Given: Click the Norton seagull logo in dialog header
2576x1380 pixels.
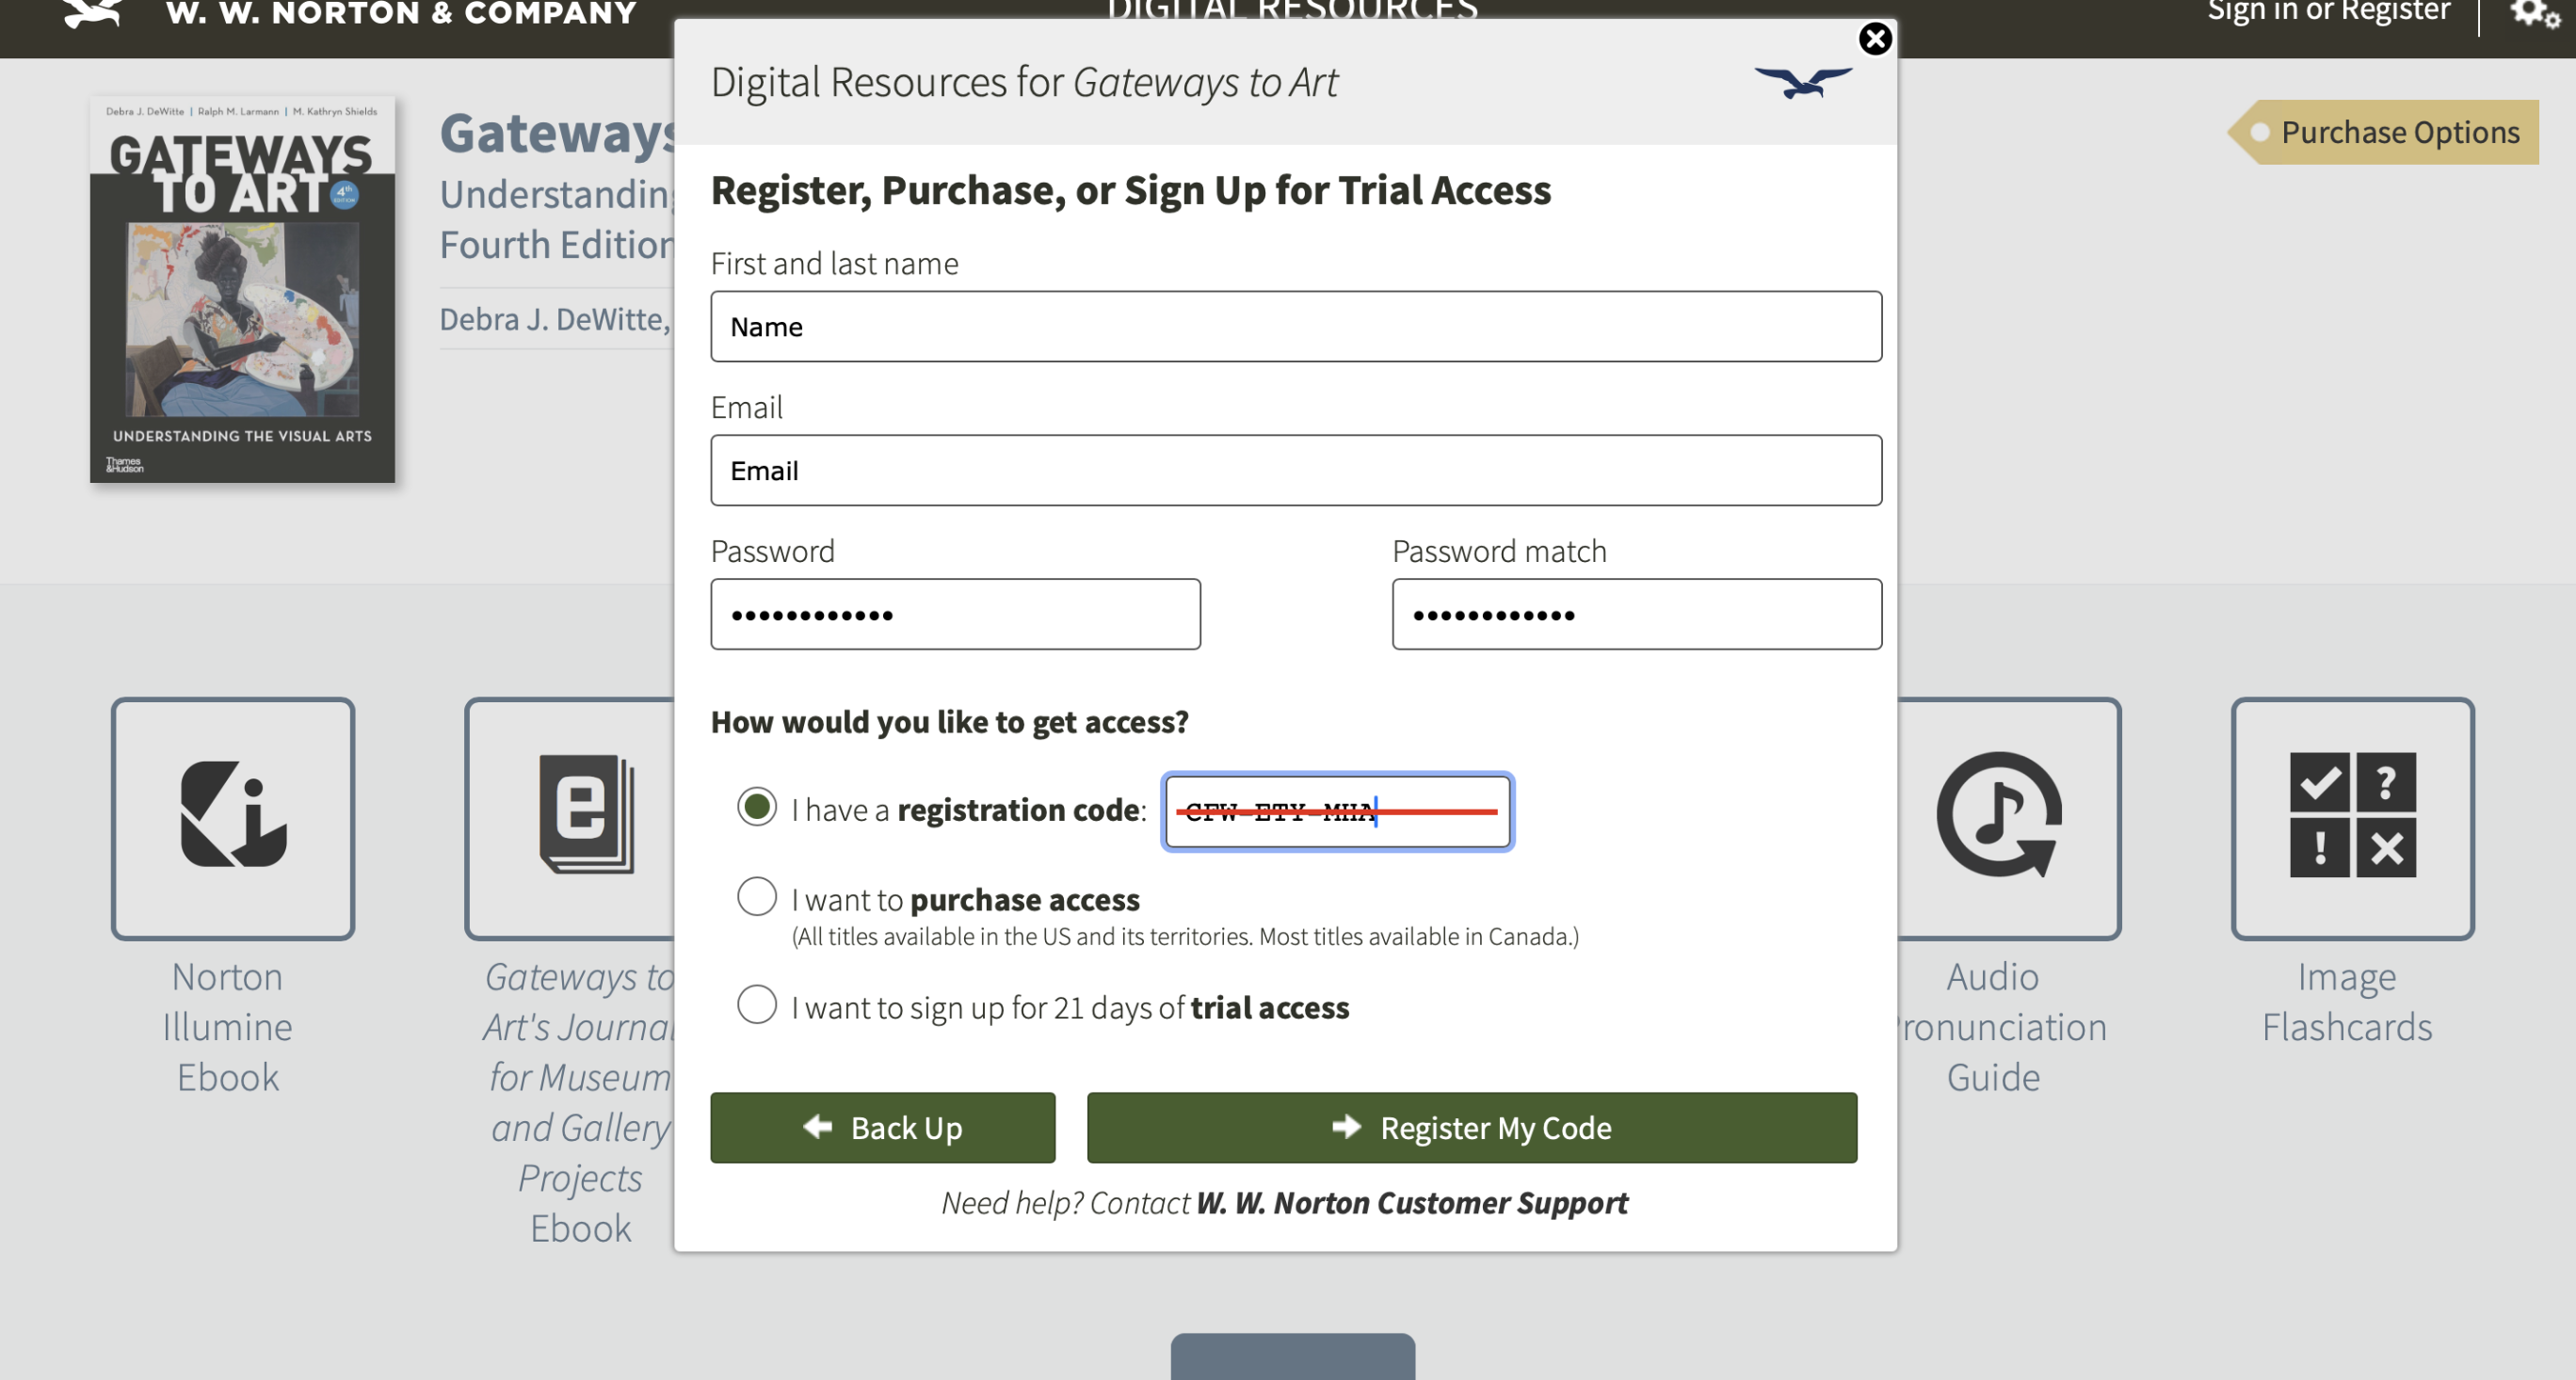Looking at the screenshot, I should click(1803, 82).
